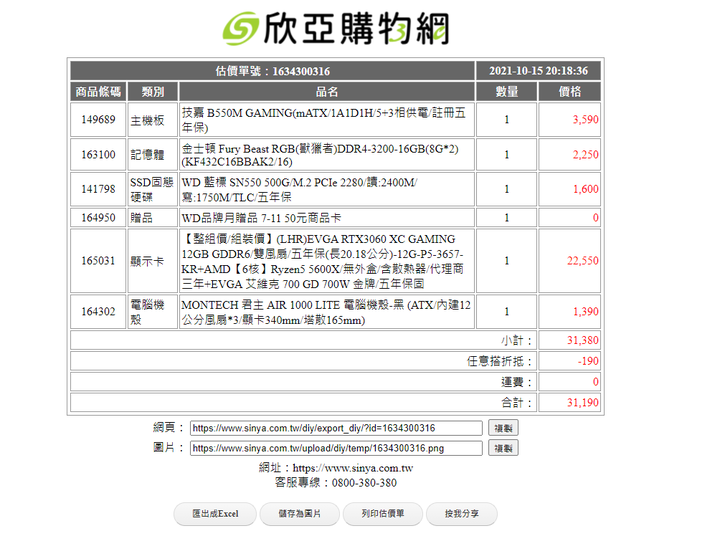The image size is (720, 536).
Task: Click the price 22,550
Action: click(x=583, y=261)
